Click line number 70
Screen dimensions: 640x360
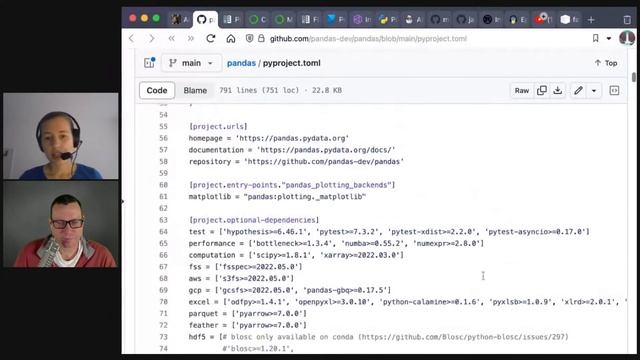163,302
